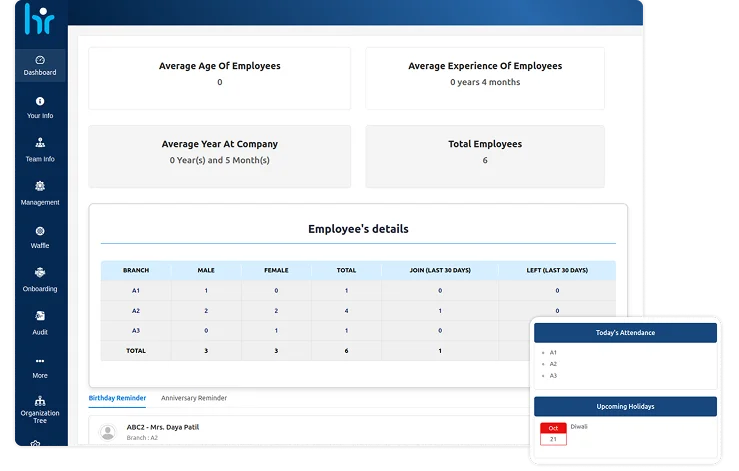Click the A2 branch table row
Screen dimensions: 739x471
pos(358,311)
